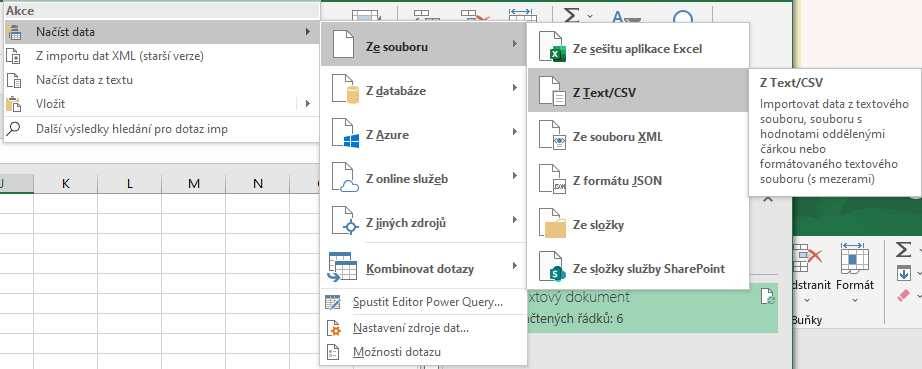Click the blank file icon of Ze souboru
The width and height of the screenshot is (922, 369).
[343, 44]
